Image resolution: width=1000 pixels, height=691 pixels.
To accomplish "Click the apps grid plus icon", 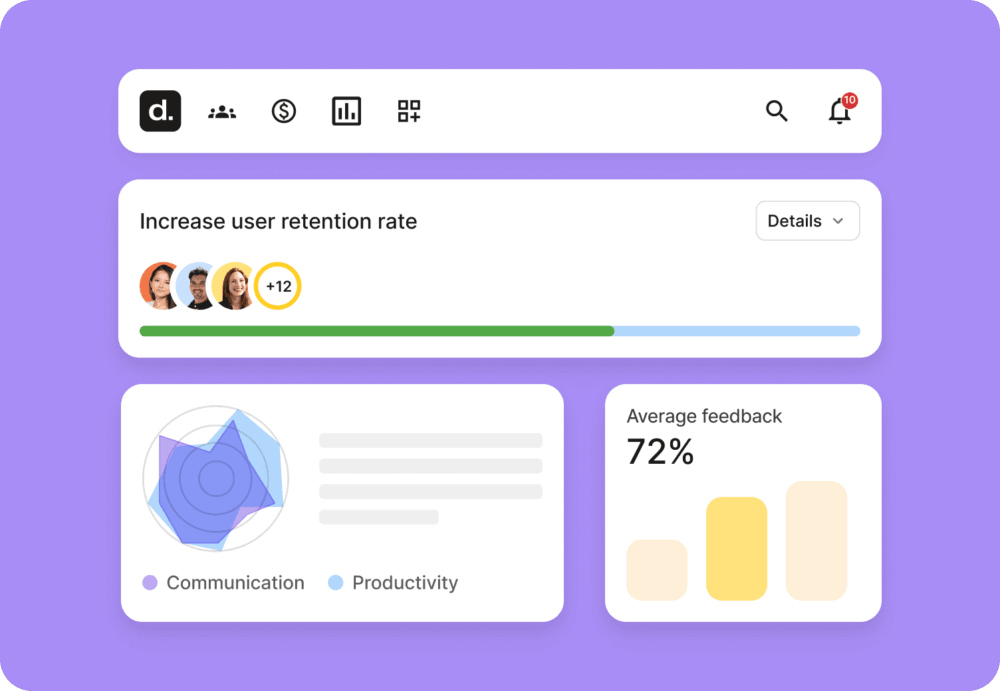I will click(409, 112).
